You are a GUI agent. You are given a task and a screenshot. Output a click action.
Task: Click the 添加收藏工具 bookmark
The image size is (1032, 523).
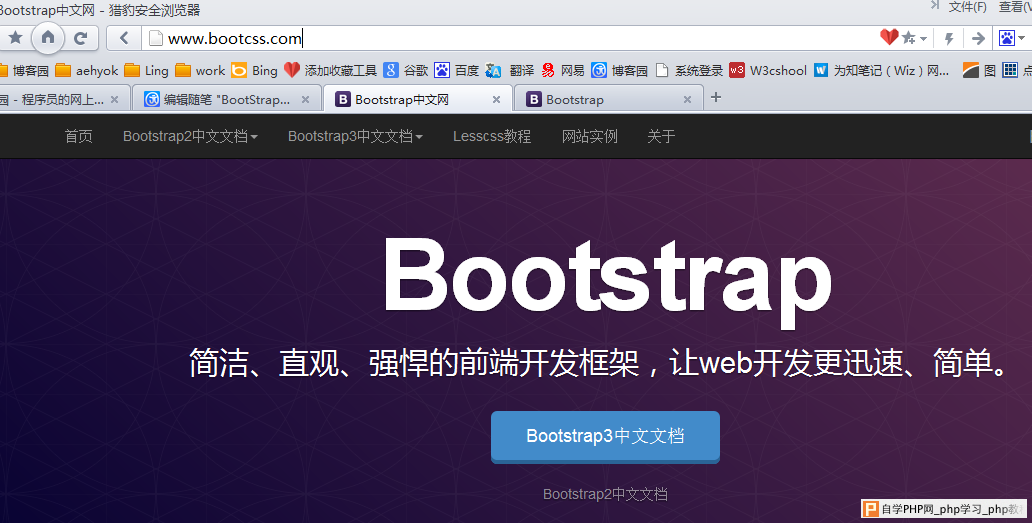331,70
